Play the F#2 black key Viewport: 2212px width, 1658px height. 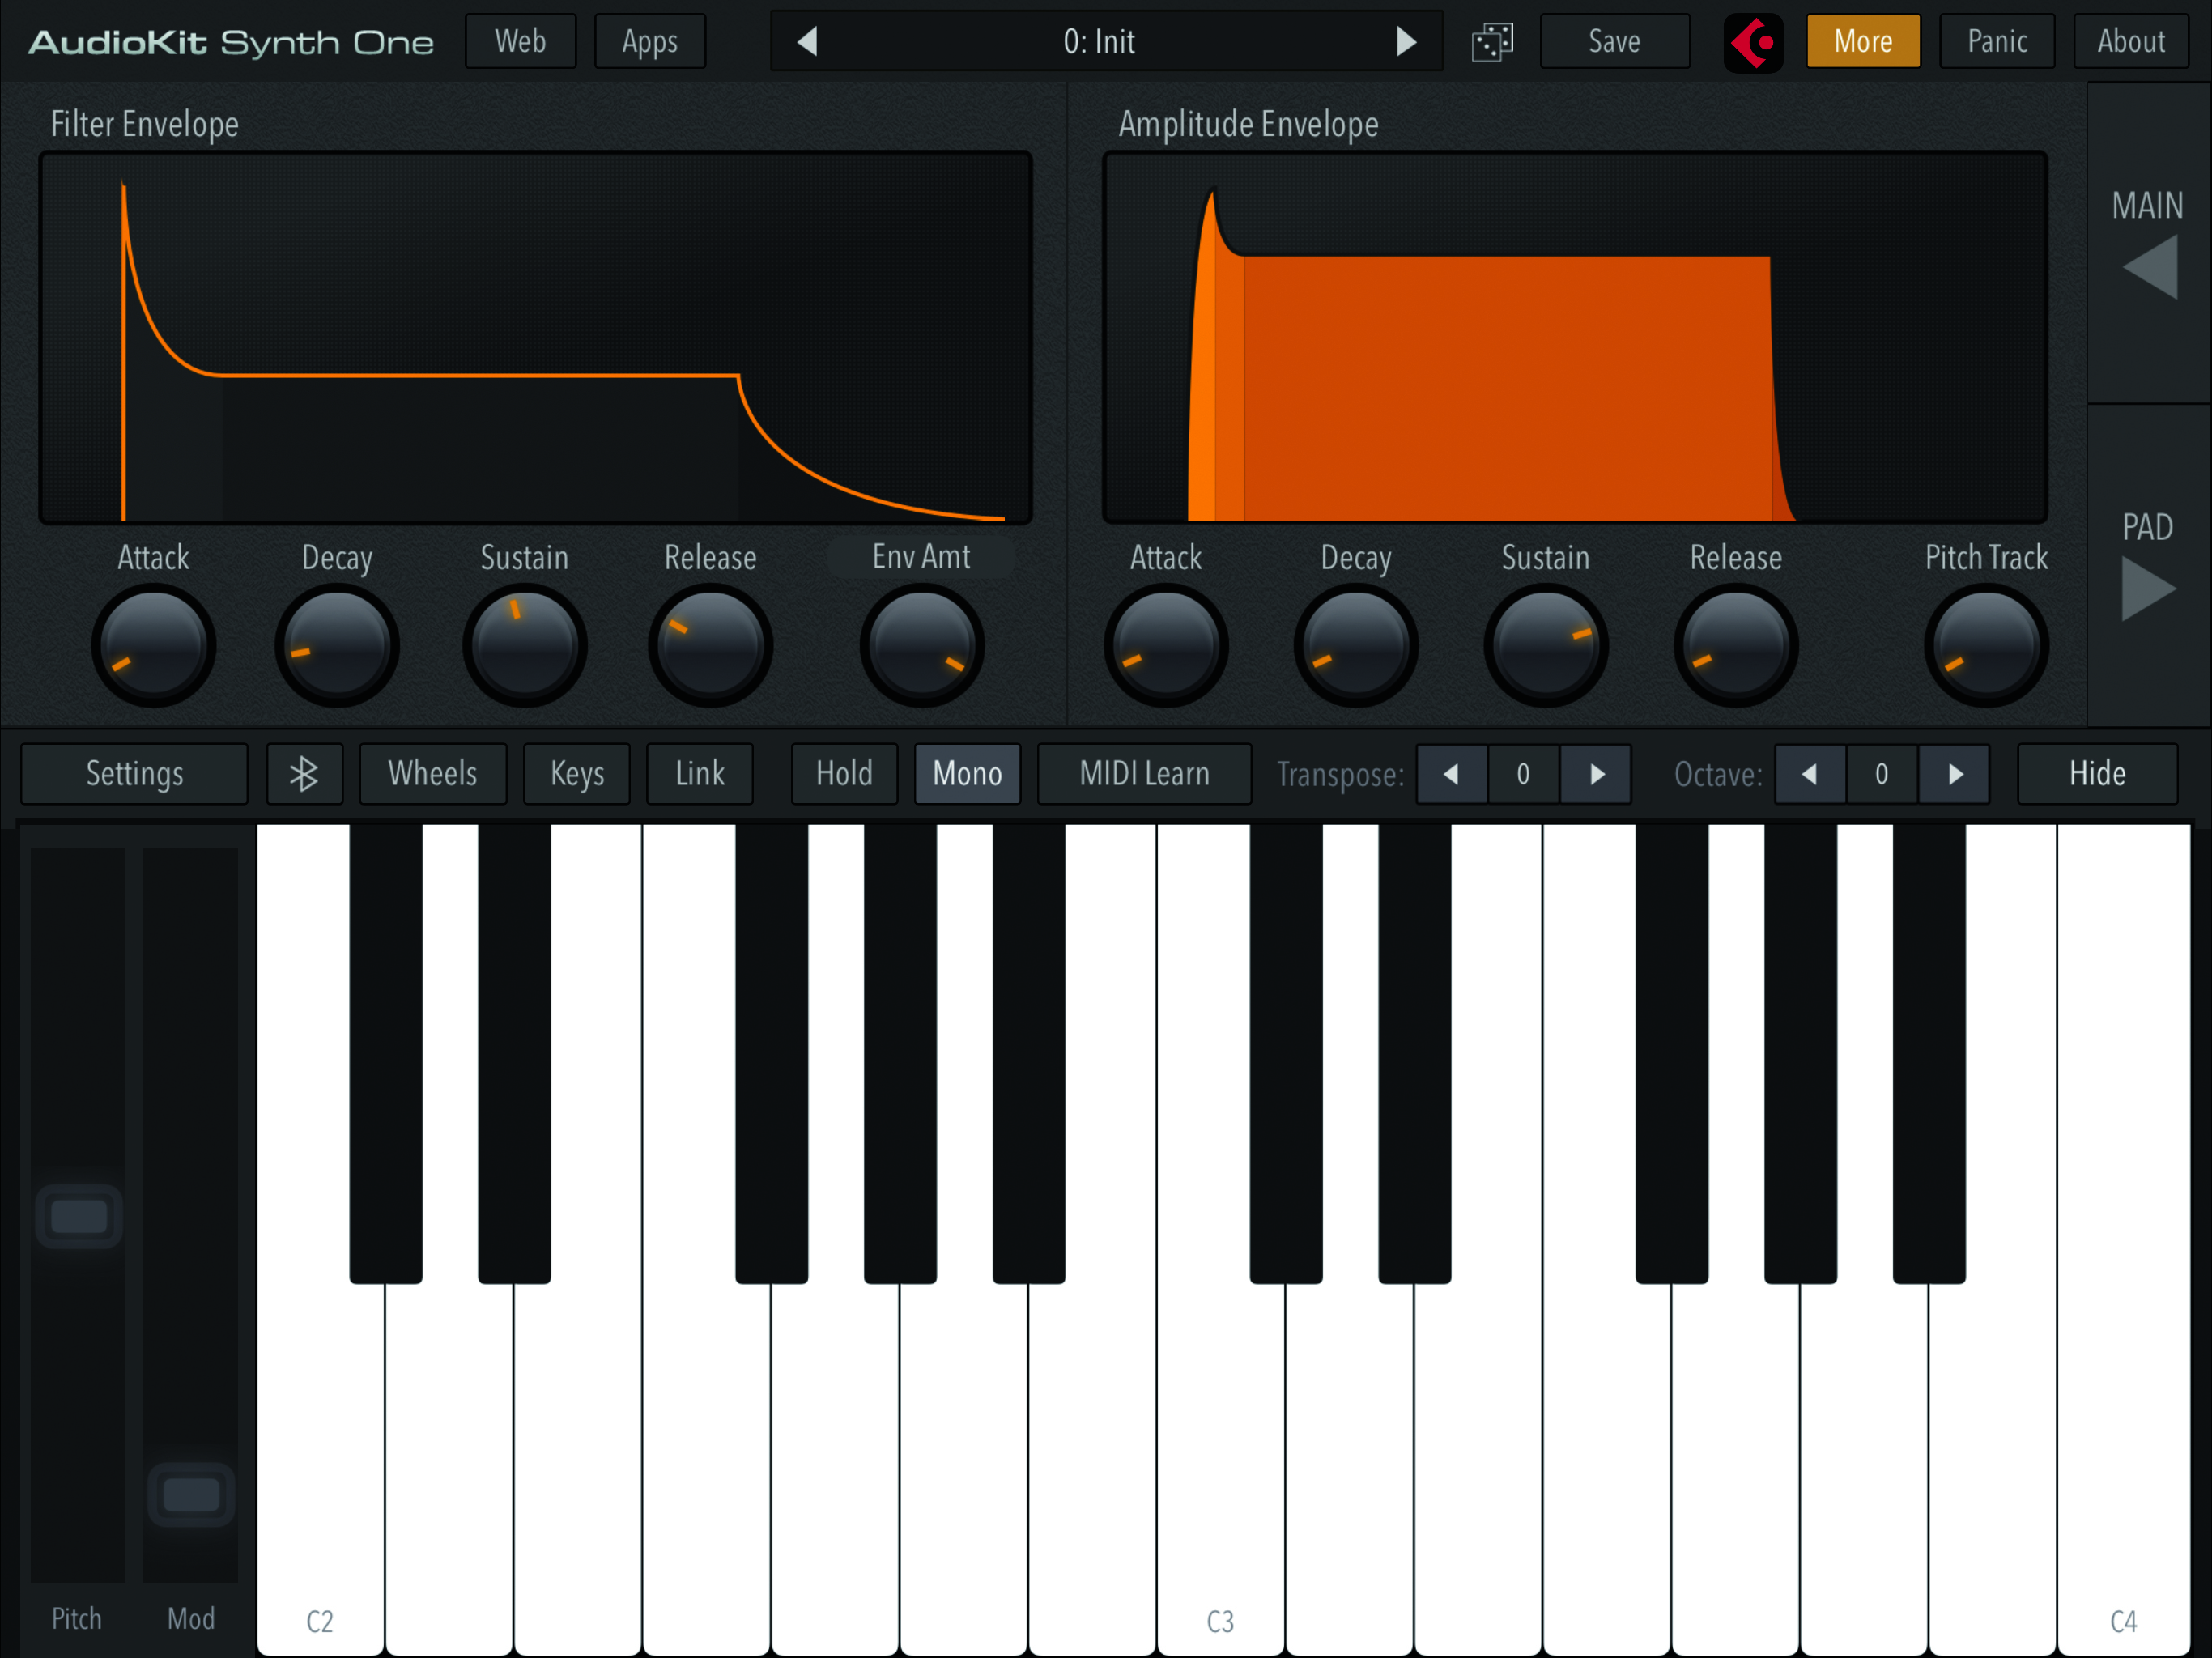[x=771, y=1053]
